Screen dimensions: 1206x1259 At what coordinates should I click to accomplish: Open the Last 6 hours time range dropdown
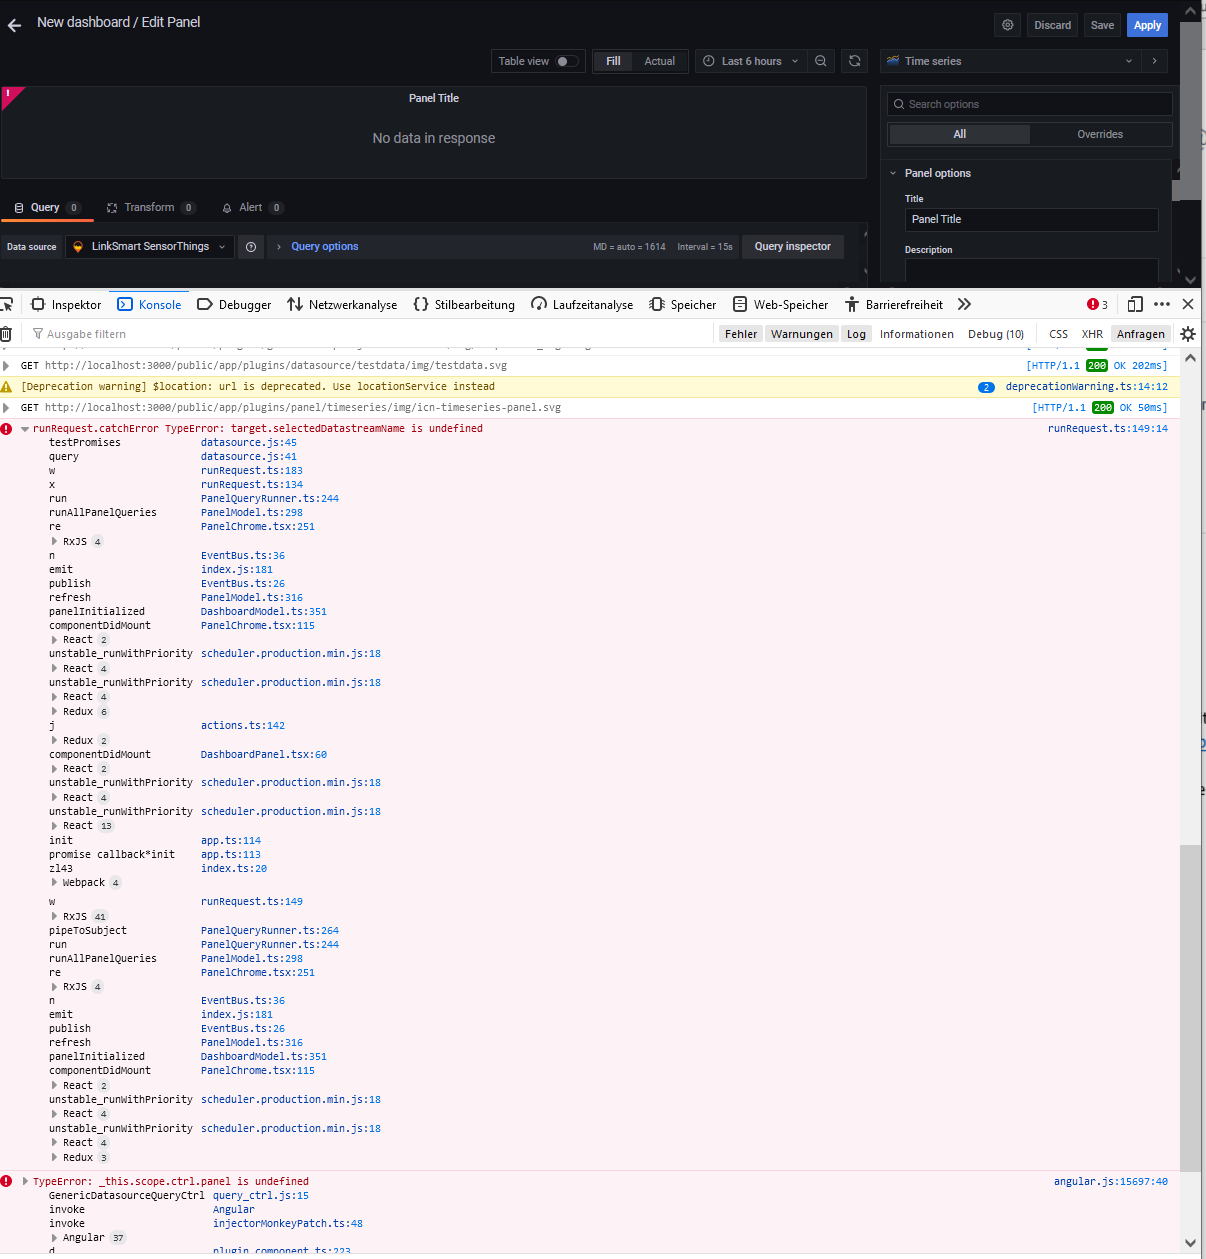(751, 61)
